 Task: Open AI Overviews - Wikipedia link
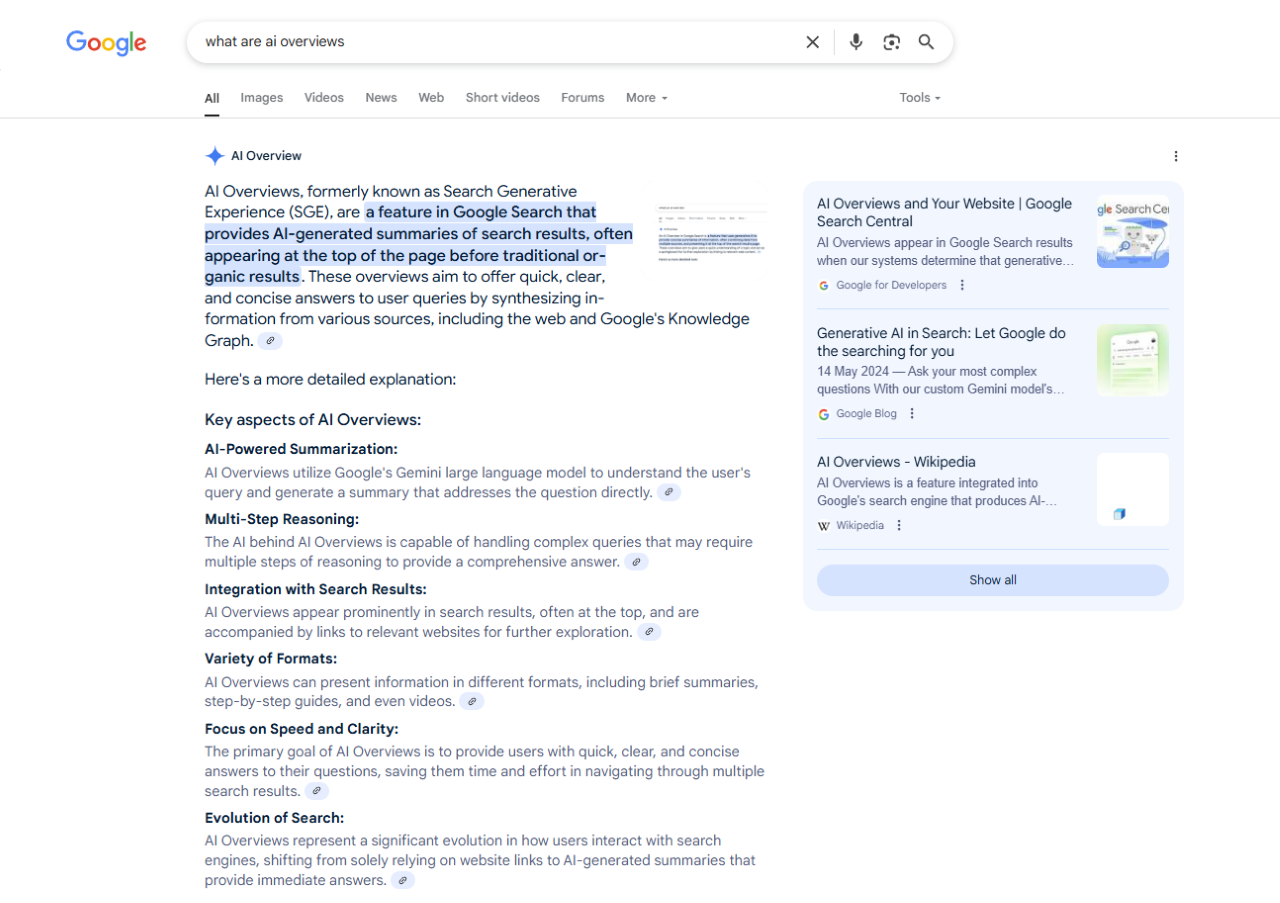tap(896, 462)
